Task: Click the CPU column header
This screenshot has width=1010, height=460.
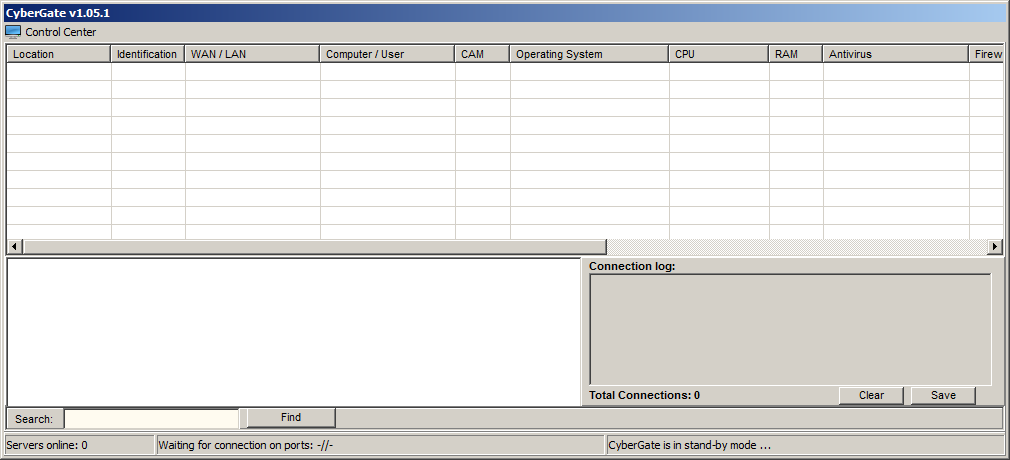Action: click(x=718, y=54)
